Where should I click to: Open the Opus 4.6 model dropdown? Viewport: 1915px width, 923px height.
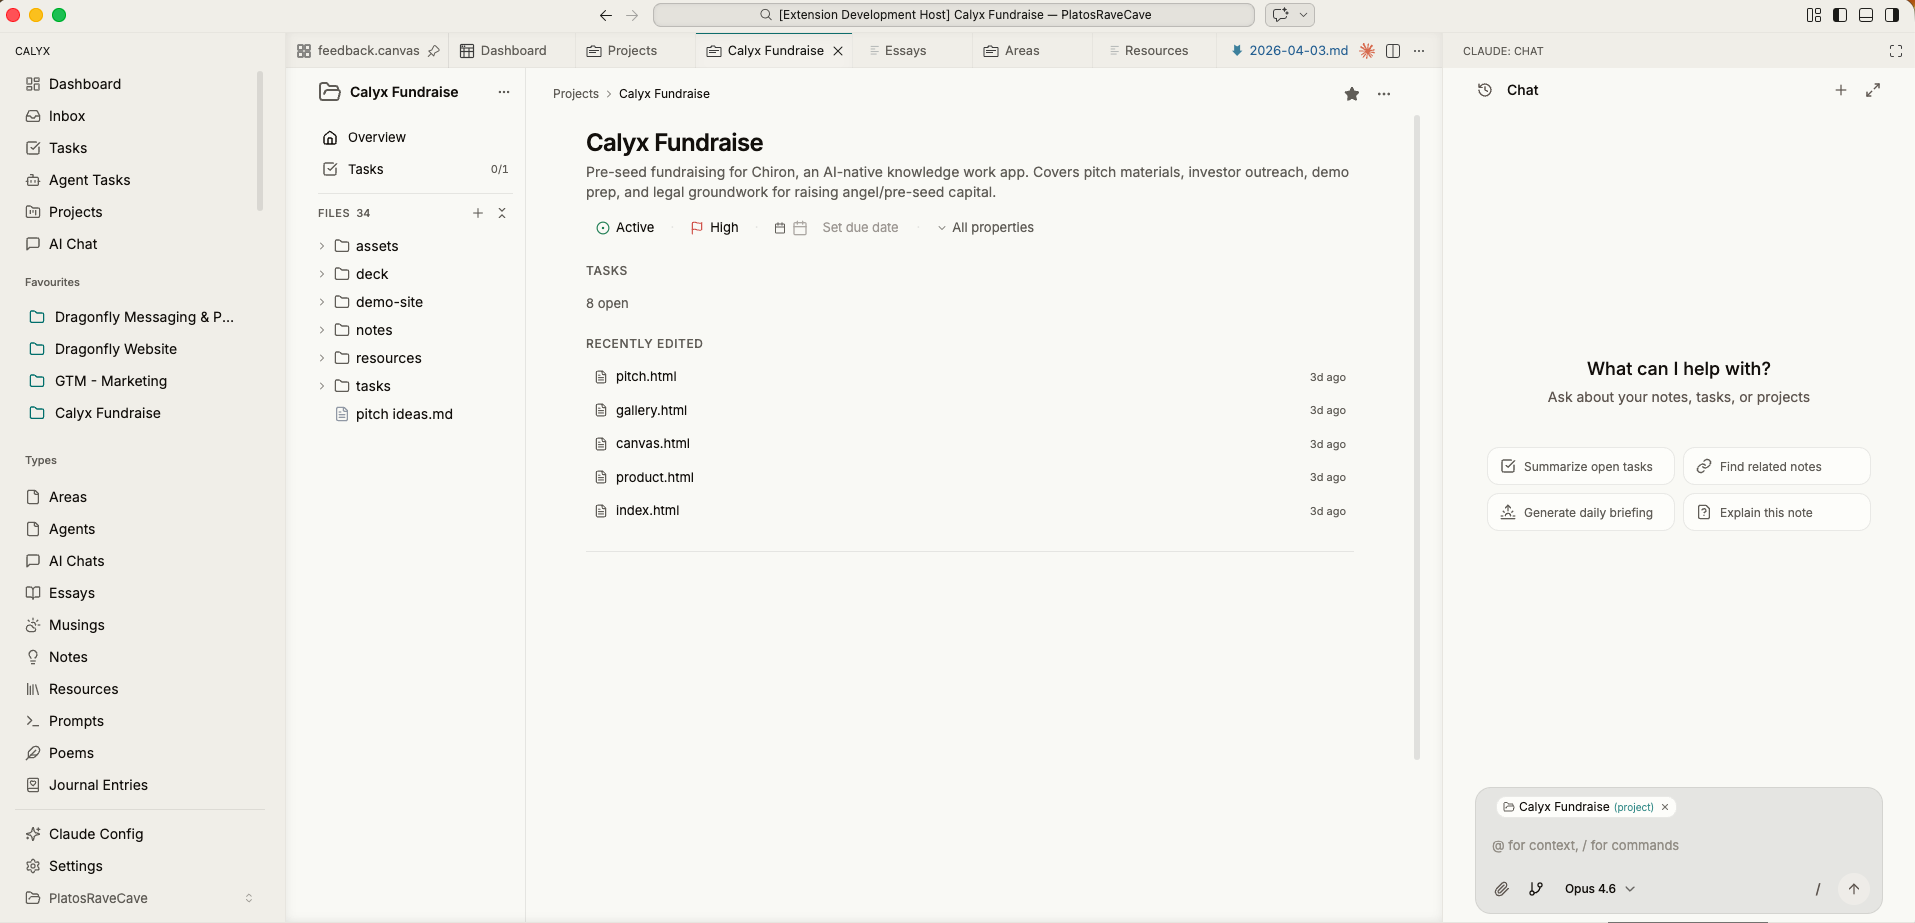coord(1599,889)
